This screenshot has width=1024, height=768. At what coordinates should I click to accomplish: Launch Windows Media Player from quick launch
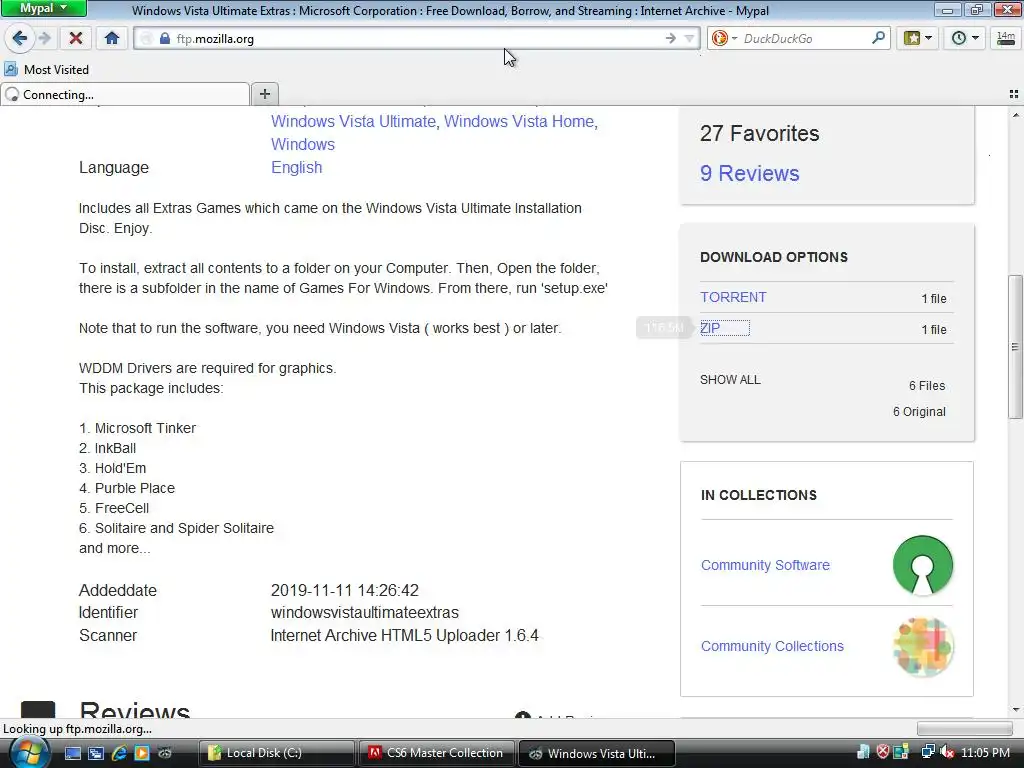142,753
